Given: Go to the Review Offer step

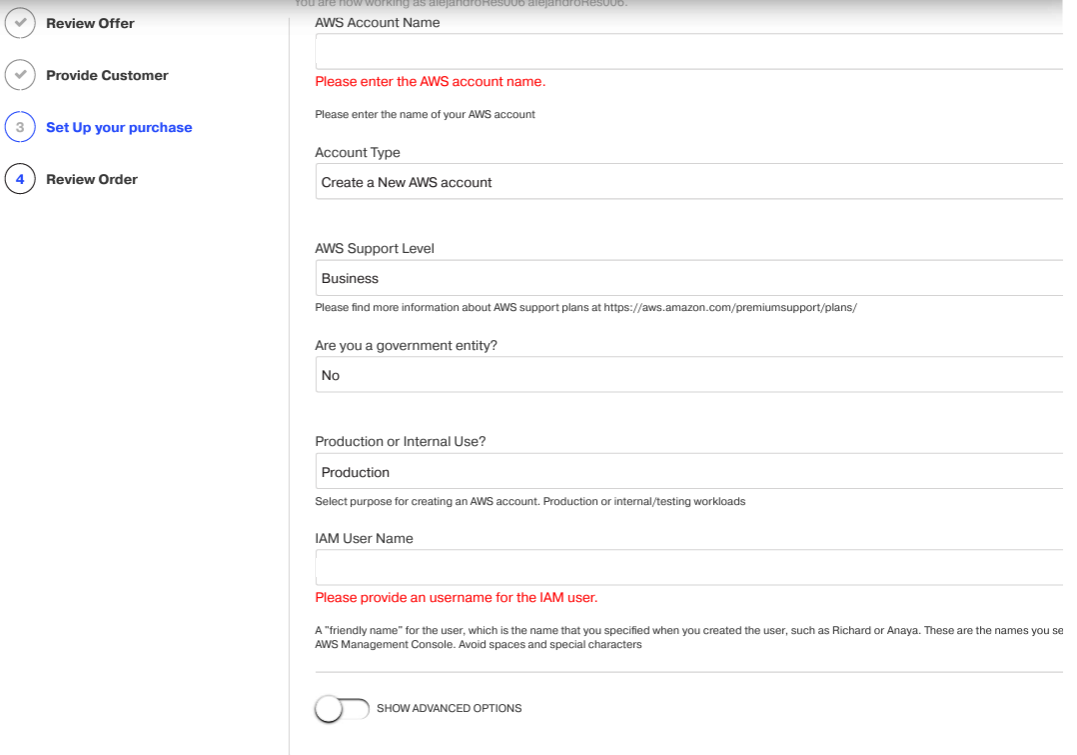Looking at the screenshot, I should coord(90,23).
